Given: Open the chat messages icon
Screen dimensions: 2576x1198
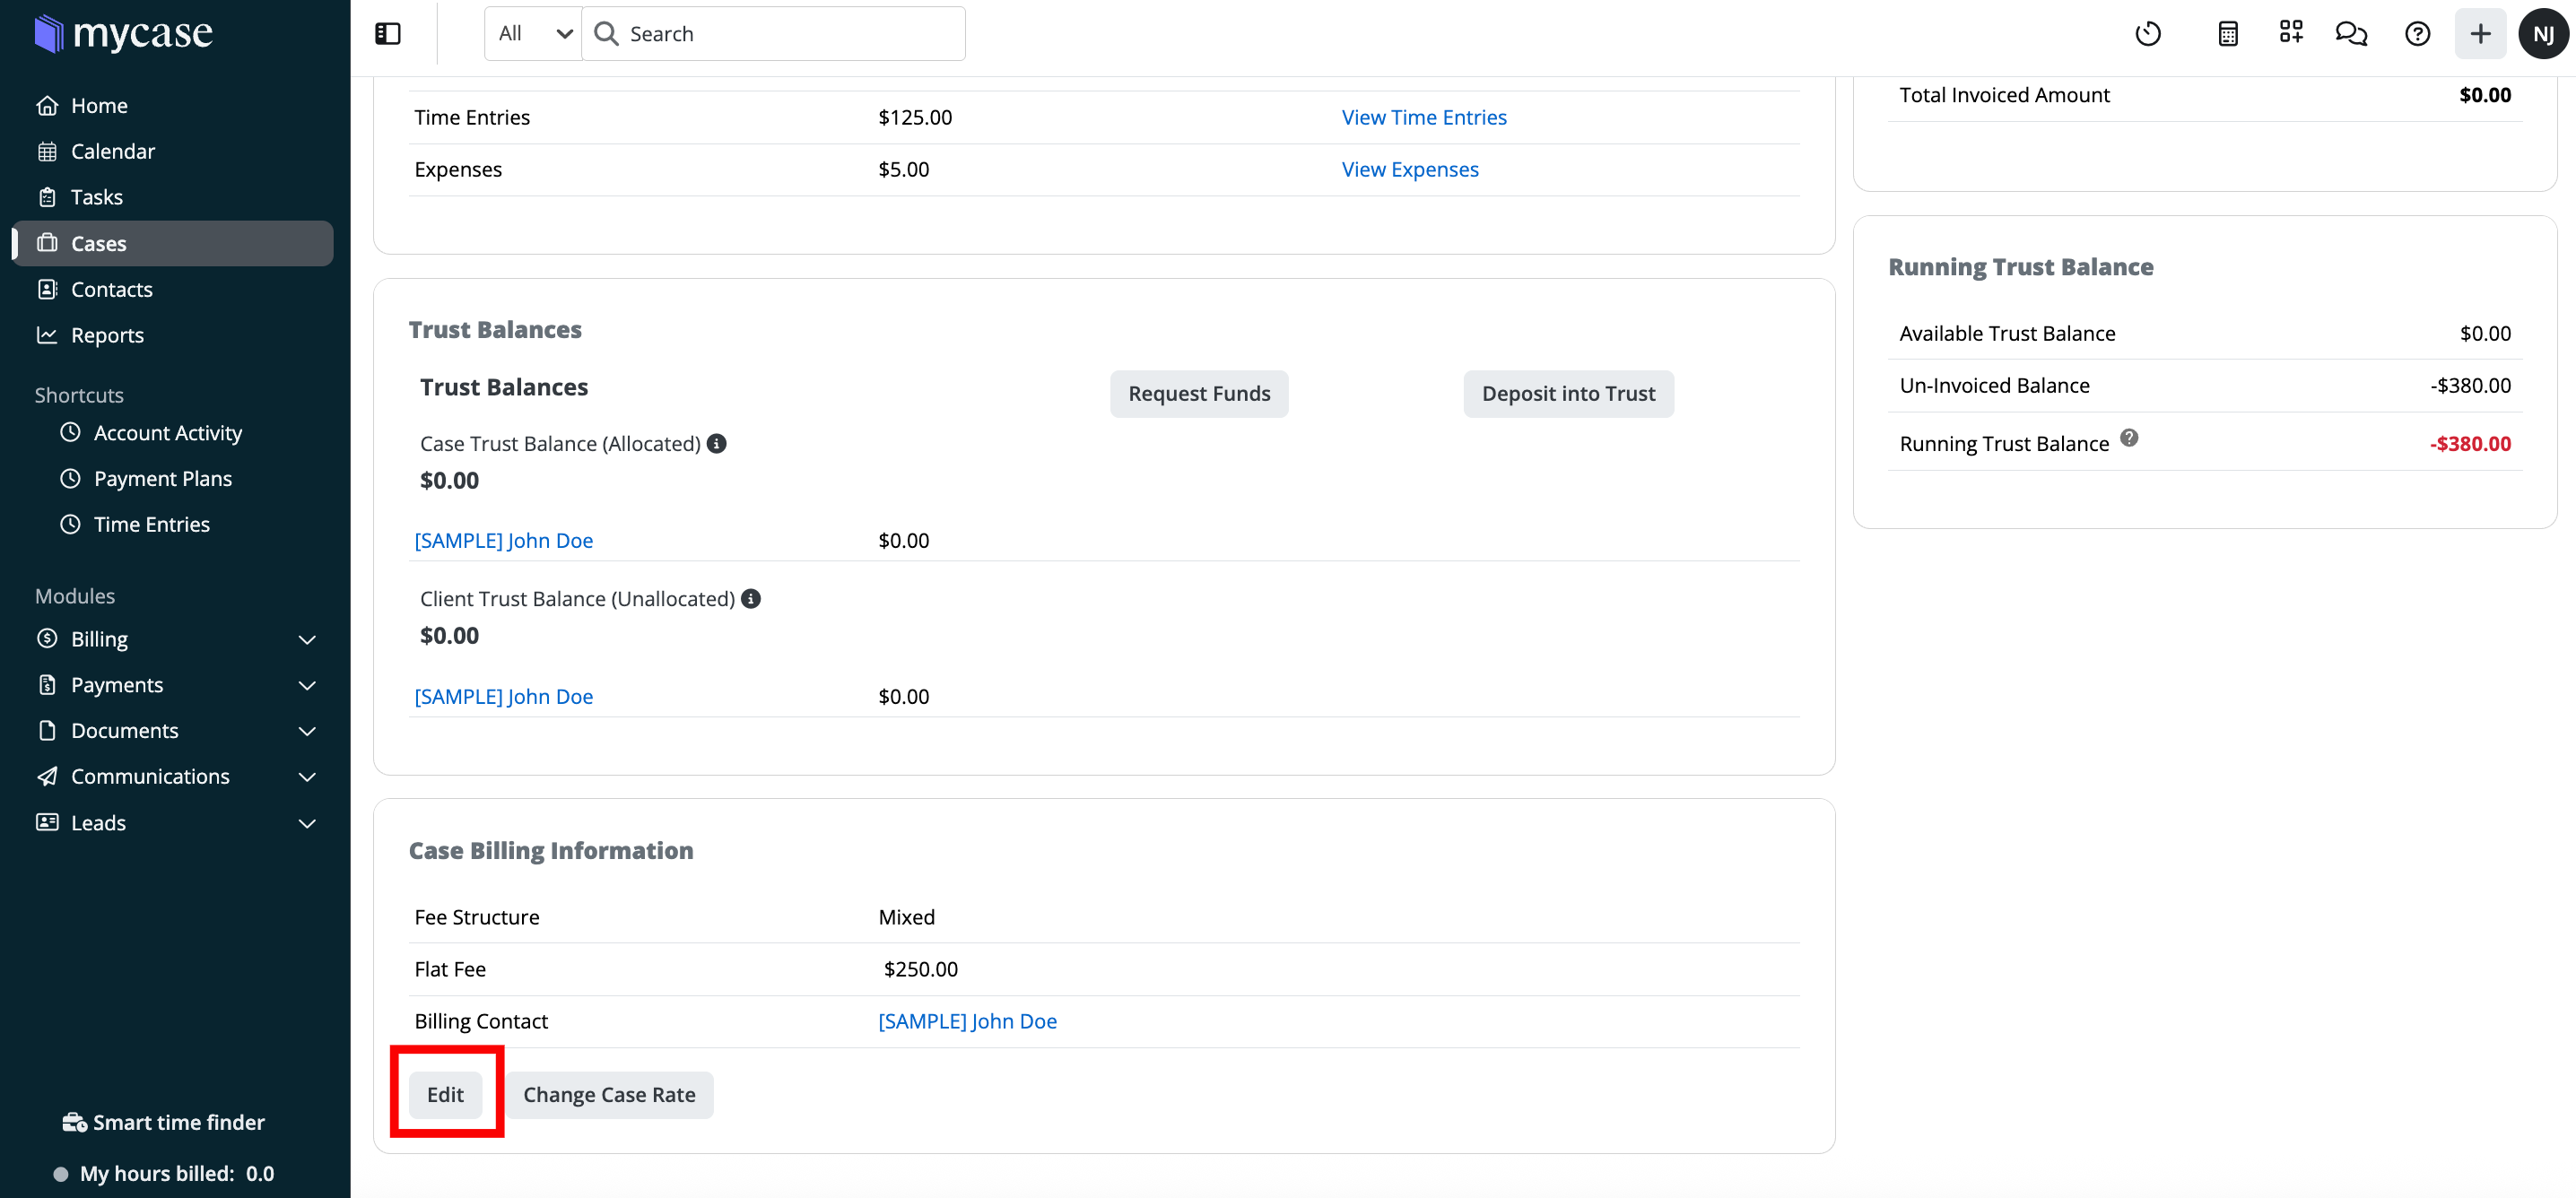Looking at the screenshot, I should (x=2350, y=34).
